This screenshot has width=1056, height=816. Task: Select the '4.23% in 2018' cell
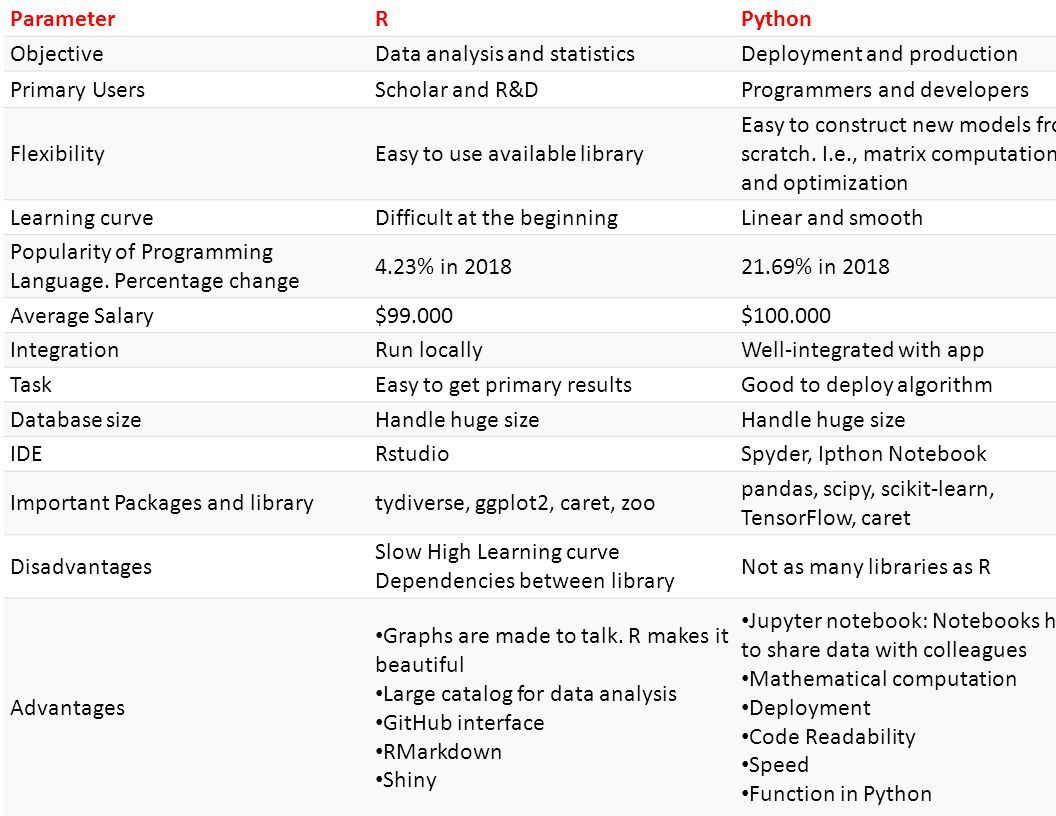pyautogui.click(x=443, y=267)
